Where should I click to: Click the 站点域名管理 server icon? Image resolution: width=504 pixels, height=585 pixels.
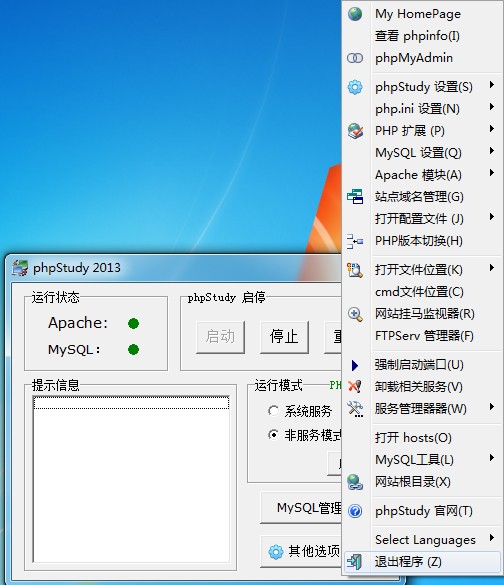click(x=355, y=196)
